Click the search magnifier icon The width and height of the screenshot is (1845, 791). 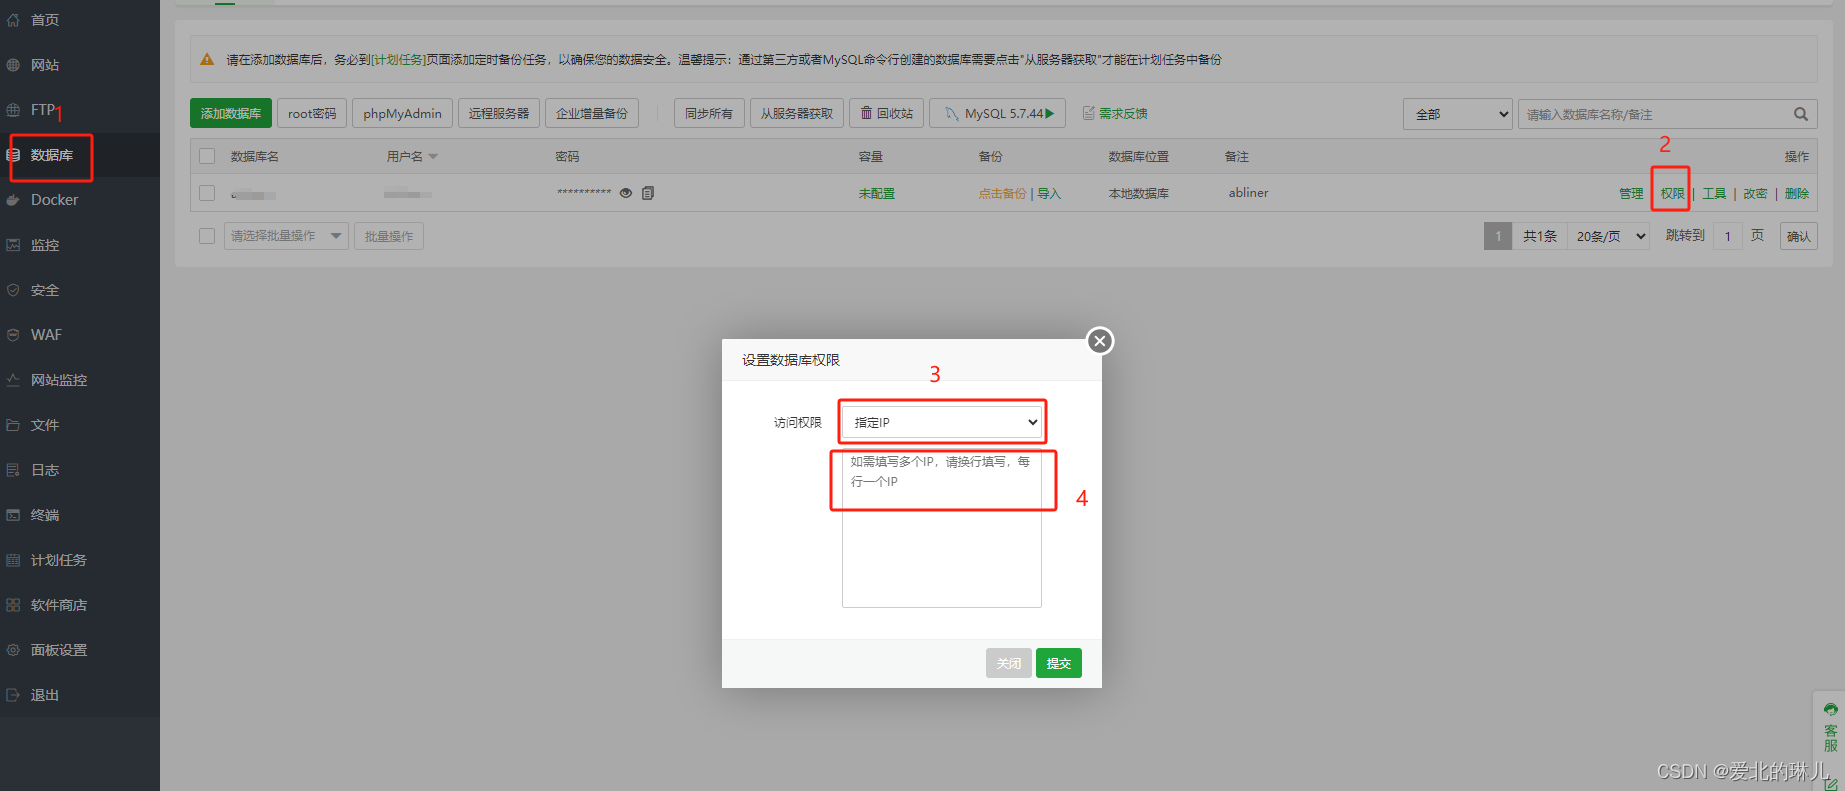click(x=1800, y=114)
